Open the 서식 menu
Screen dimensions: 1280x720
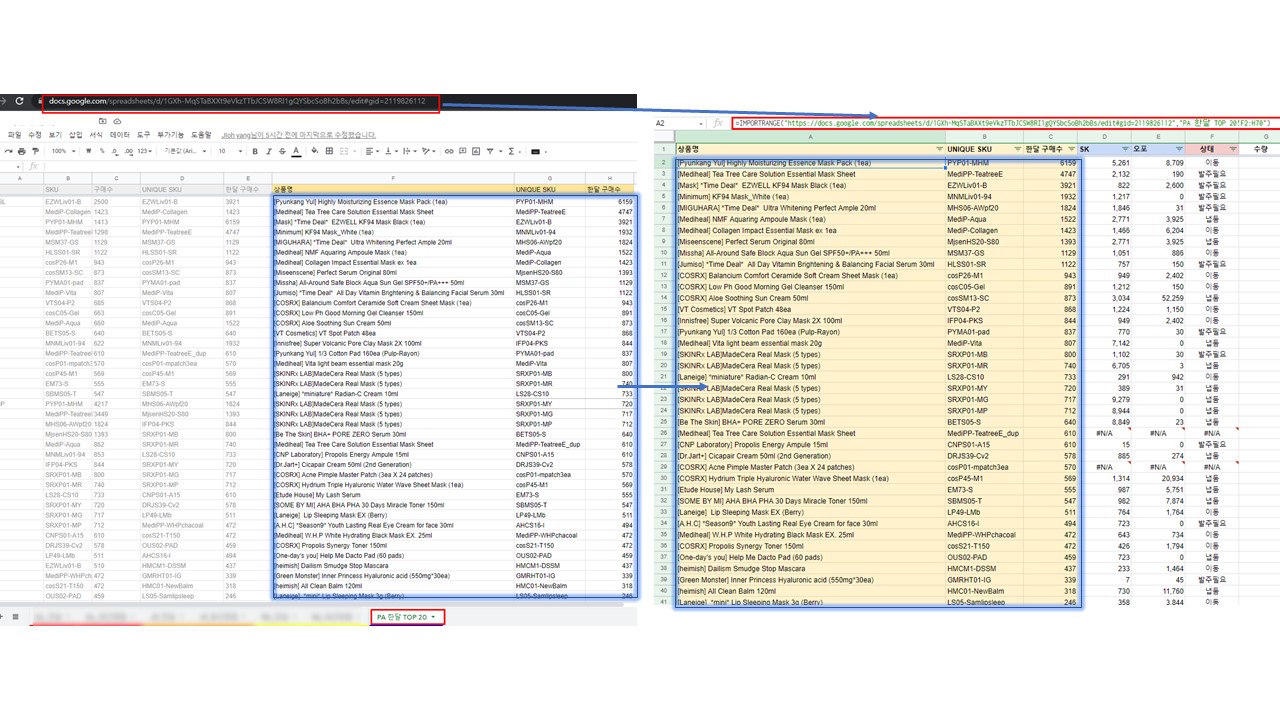click(x=96, y=135)
